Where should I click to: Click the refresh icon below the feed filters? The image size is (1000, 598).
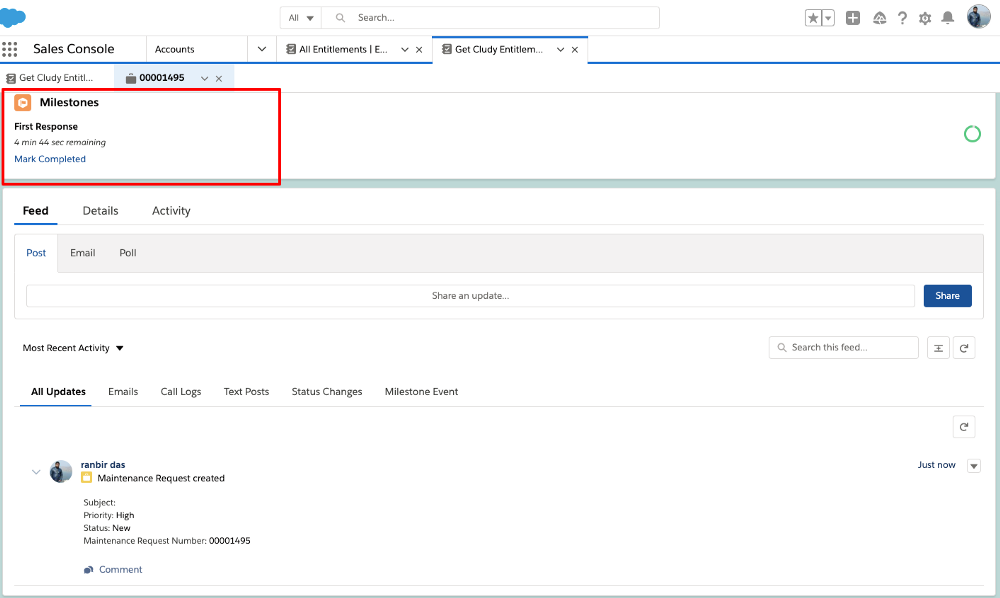[964, 427]
